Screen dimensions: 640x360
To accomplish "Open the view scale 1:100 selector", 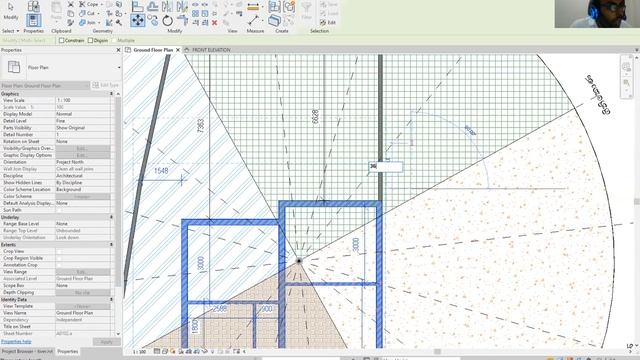I will tap(140, 351).
